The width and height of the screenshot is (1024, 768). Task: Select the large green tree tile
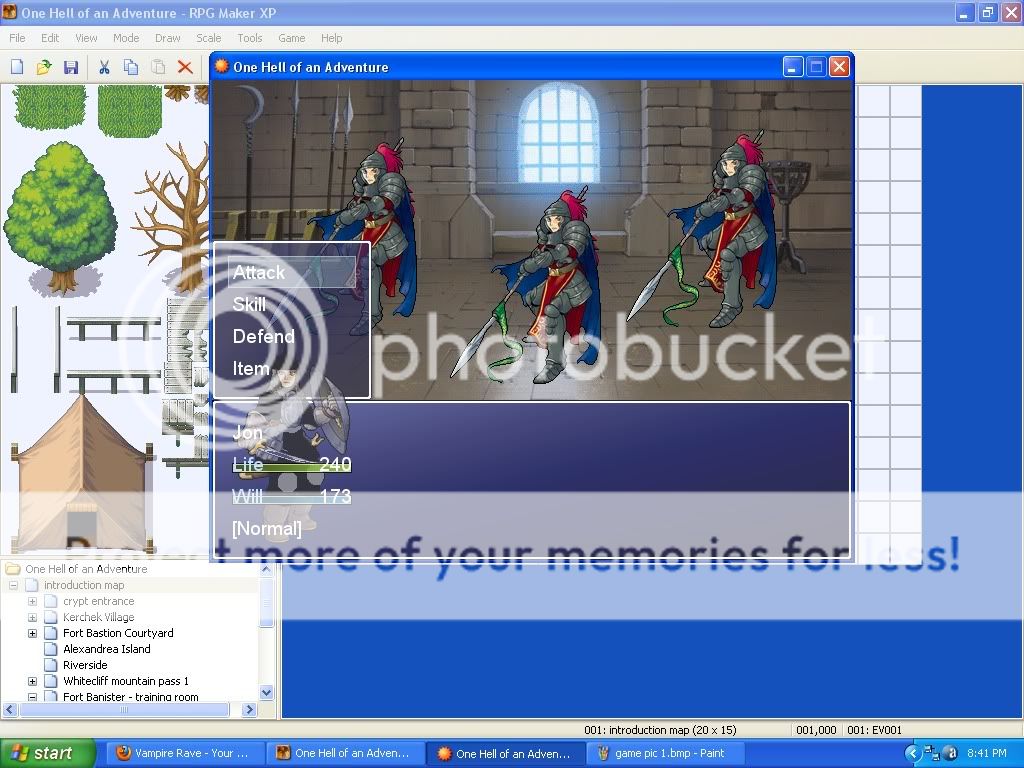point(61,217)
